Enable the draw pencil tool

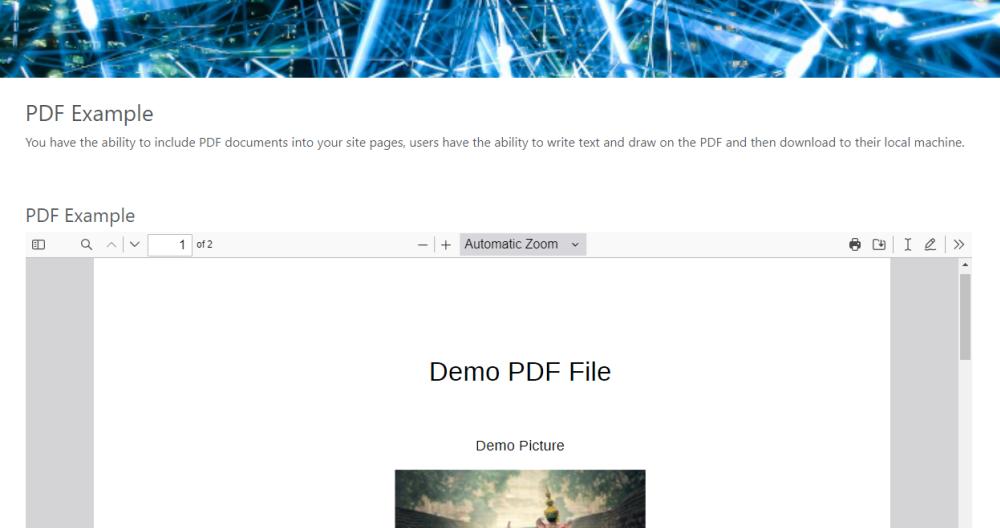pos(930,244)
